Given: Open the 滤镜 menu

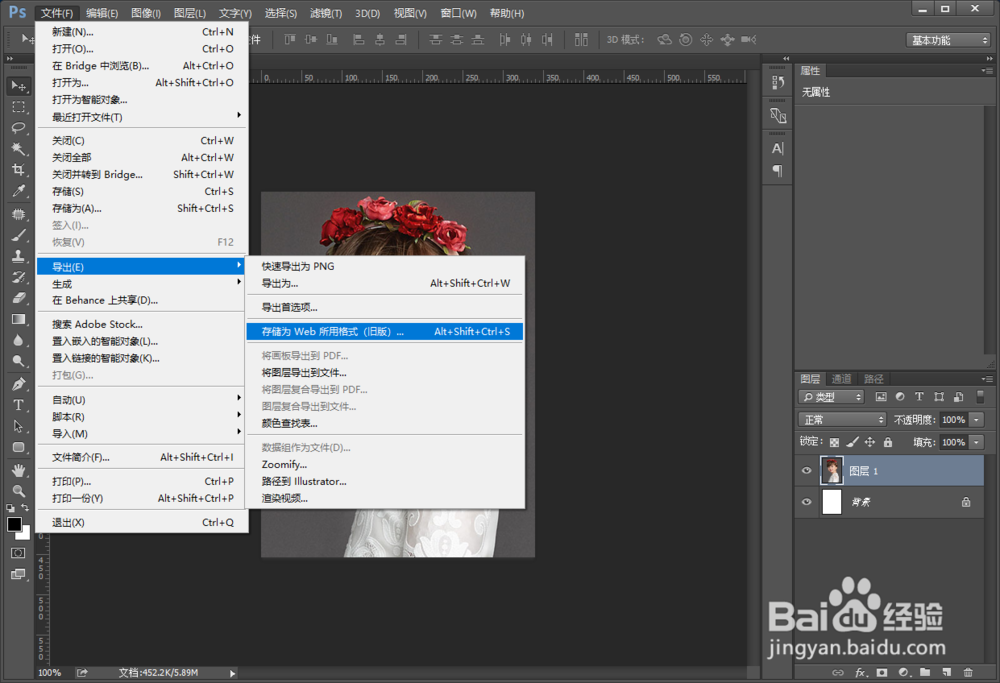Looking at the screenshot, I should pos(326,13).
